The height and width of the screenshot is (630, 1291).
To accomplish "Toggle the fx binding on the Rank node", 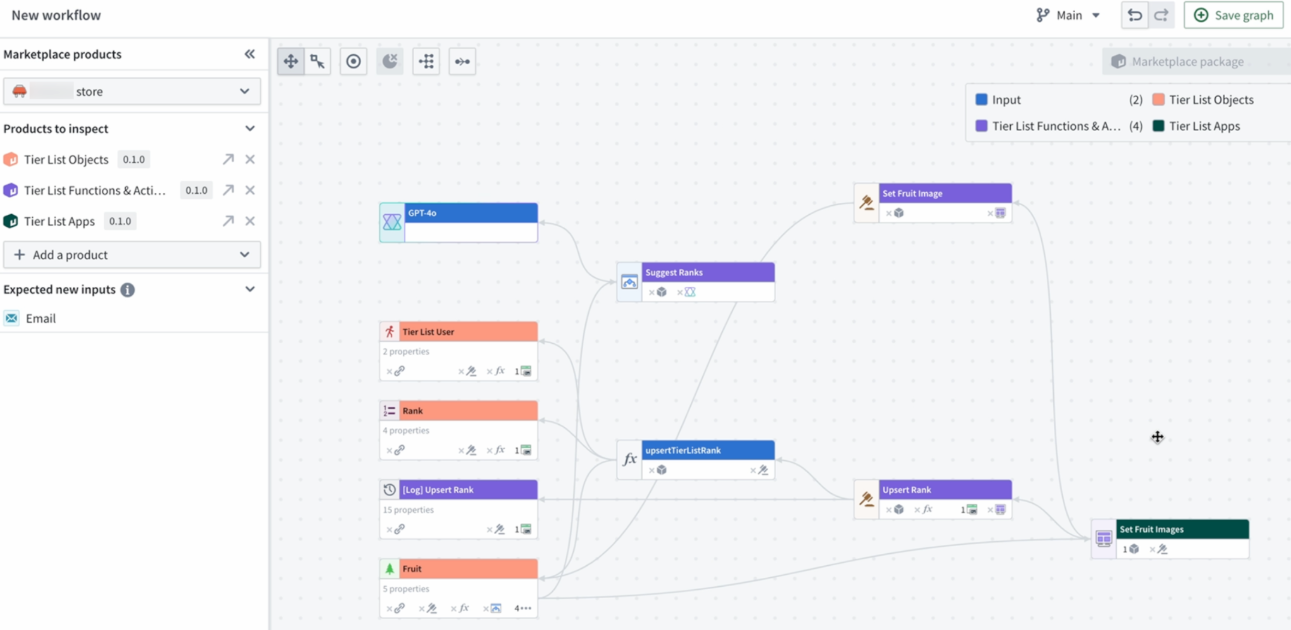I will pos(497,449).
